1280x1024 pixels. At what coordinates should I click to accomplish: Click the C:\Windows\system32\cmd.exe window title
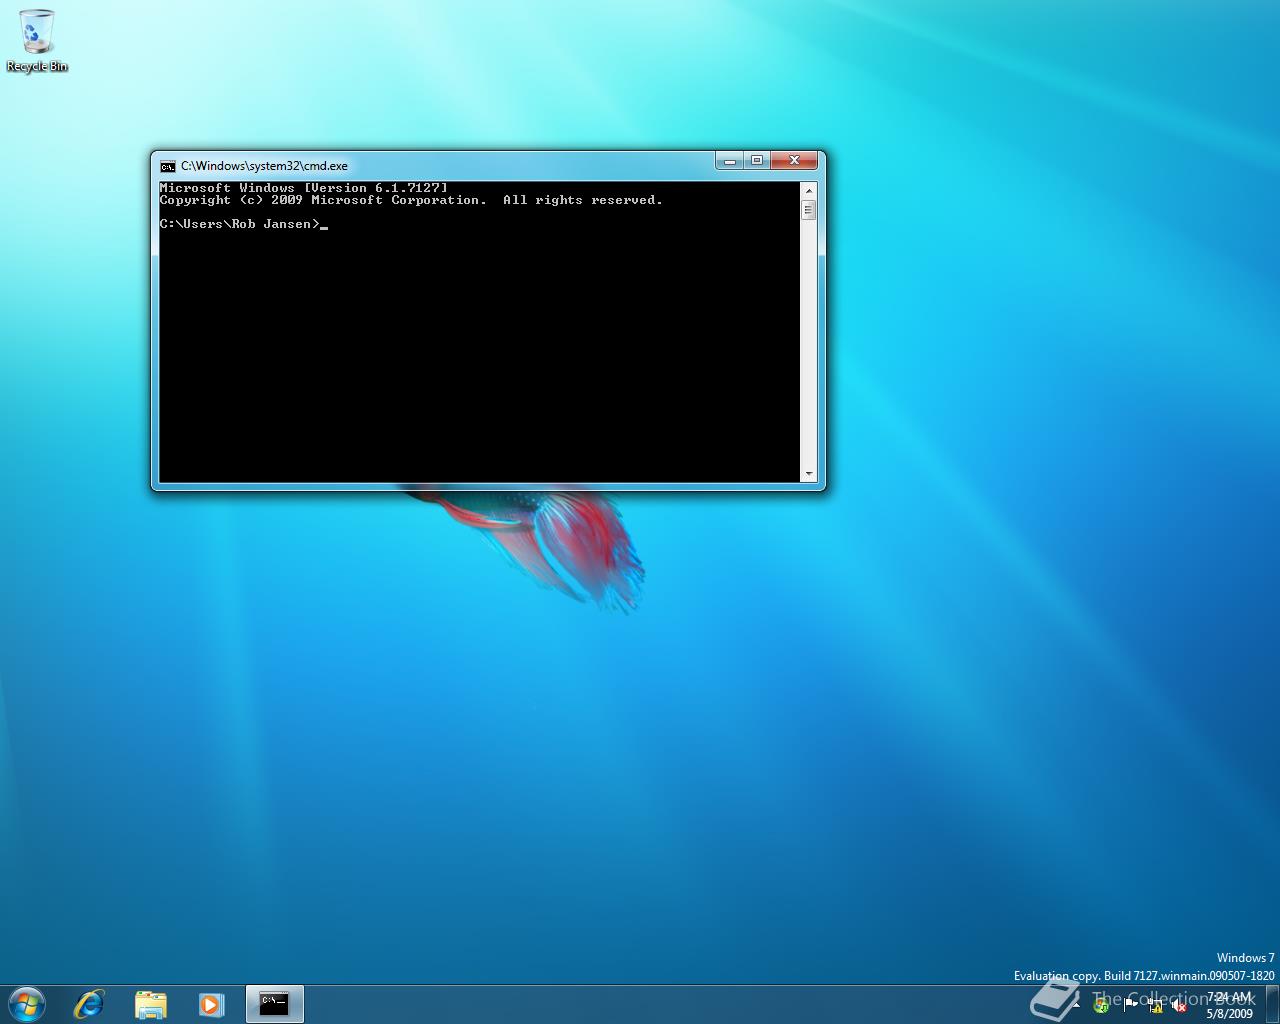(265, 166)
